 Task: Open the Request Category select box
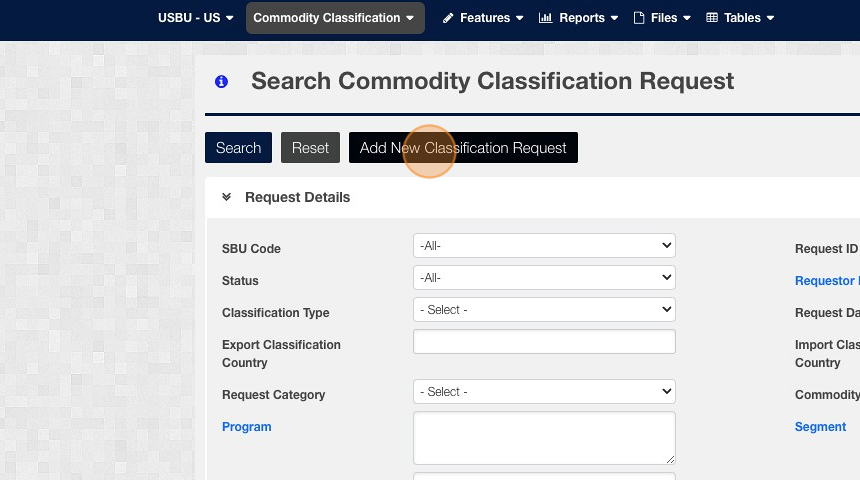tap(544, 391)
